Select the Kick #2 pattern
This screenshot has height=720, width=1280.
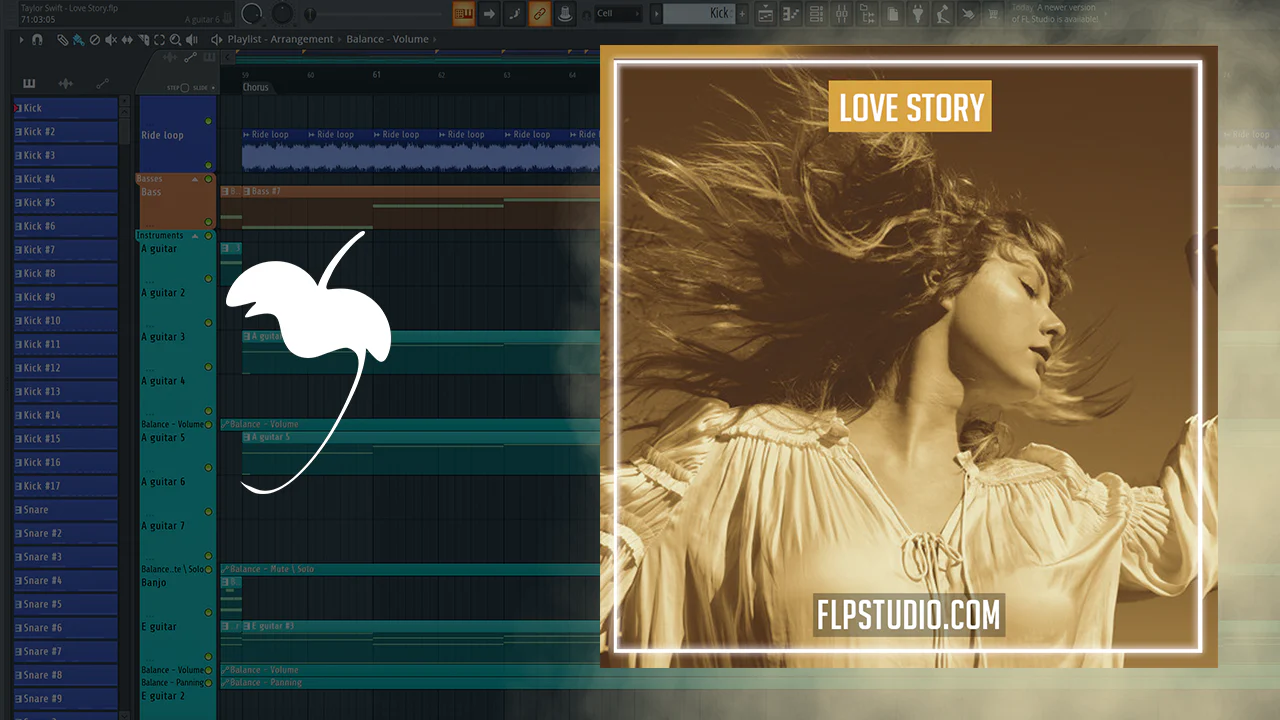65,132
